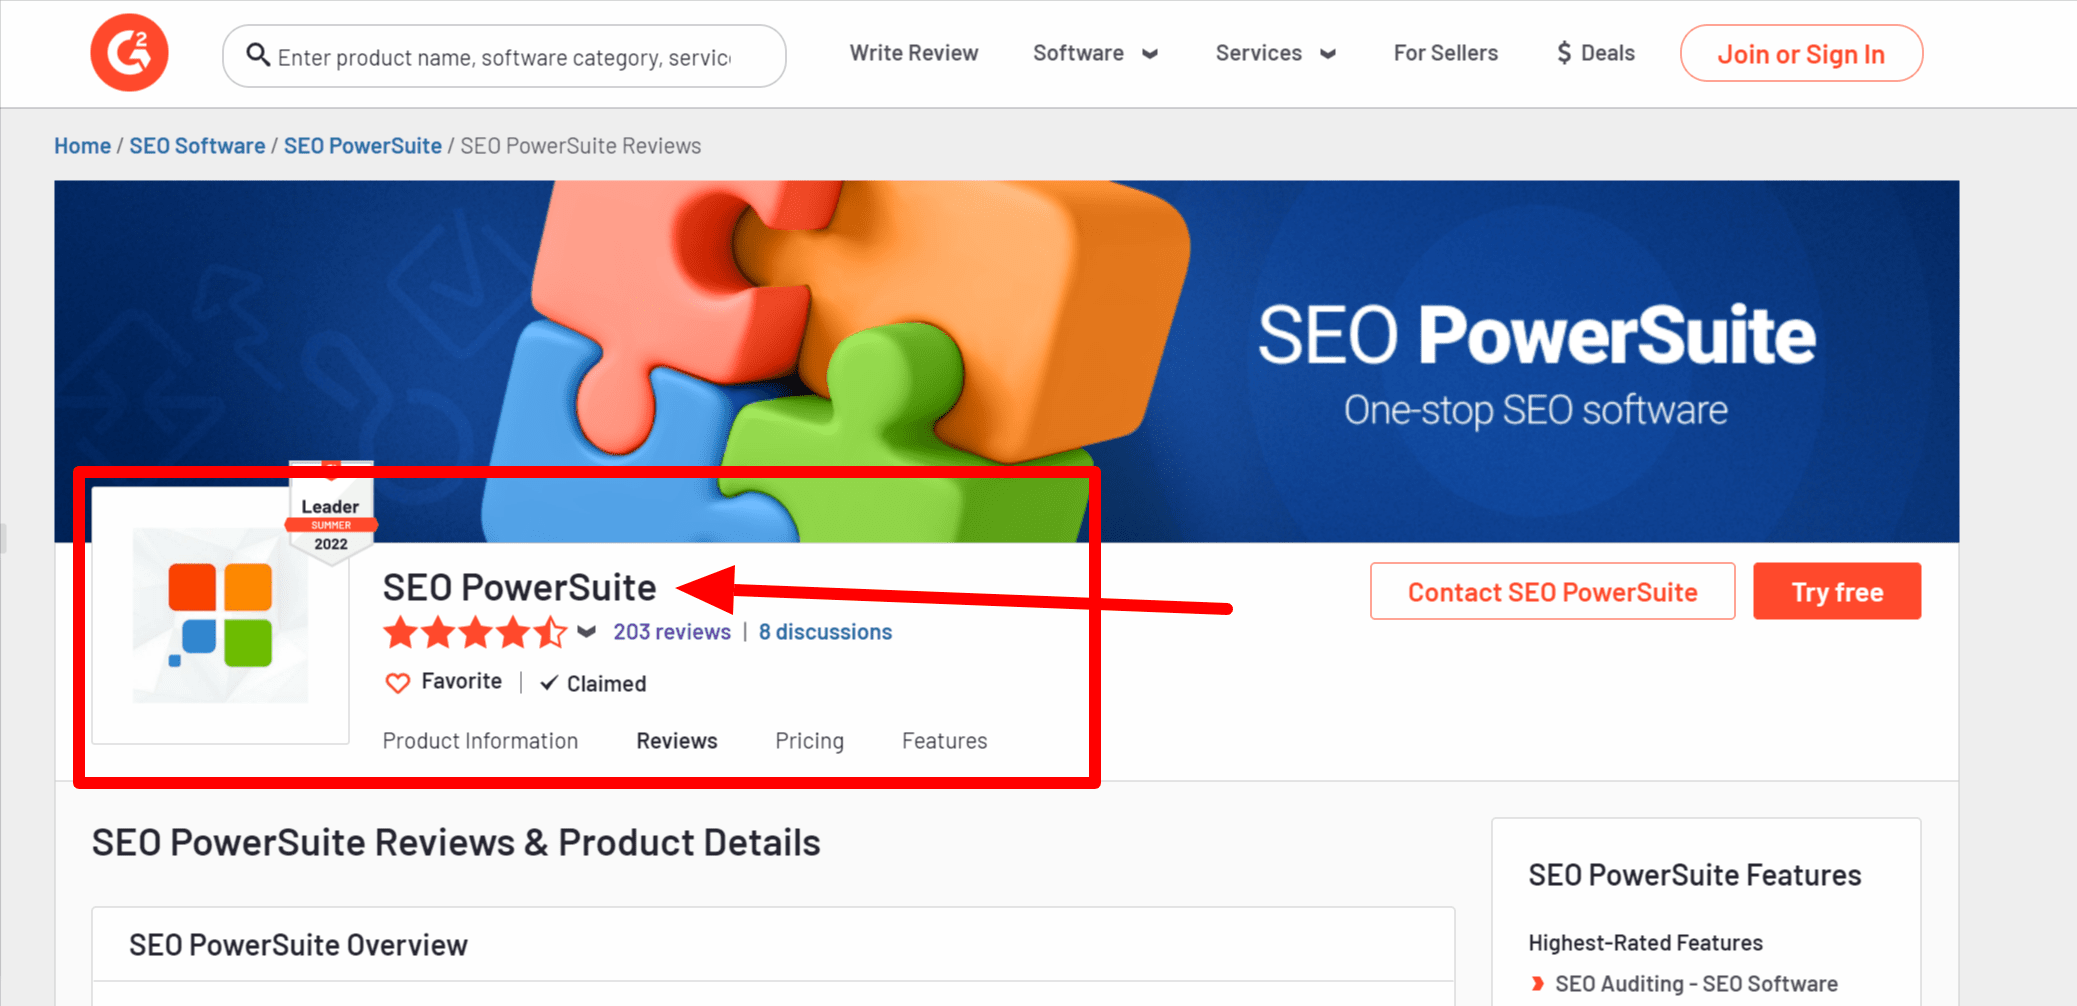Click the heart Favorite icon
The height and width of the screenshot is (1006, 2077).
398,683
